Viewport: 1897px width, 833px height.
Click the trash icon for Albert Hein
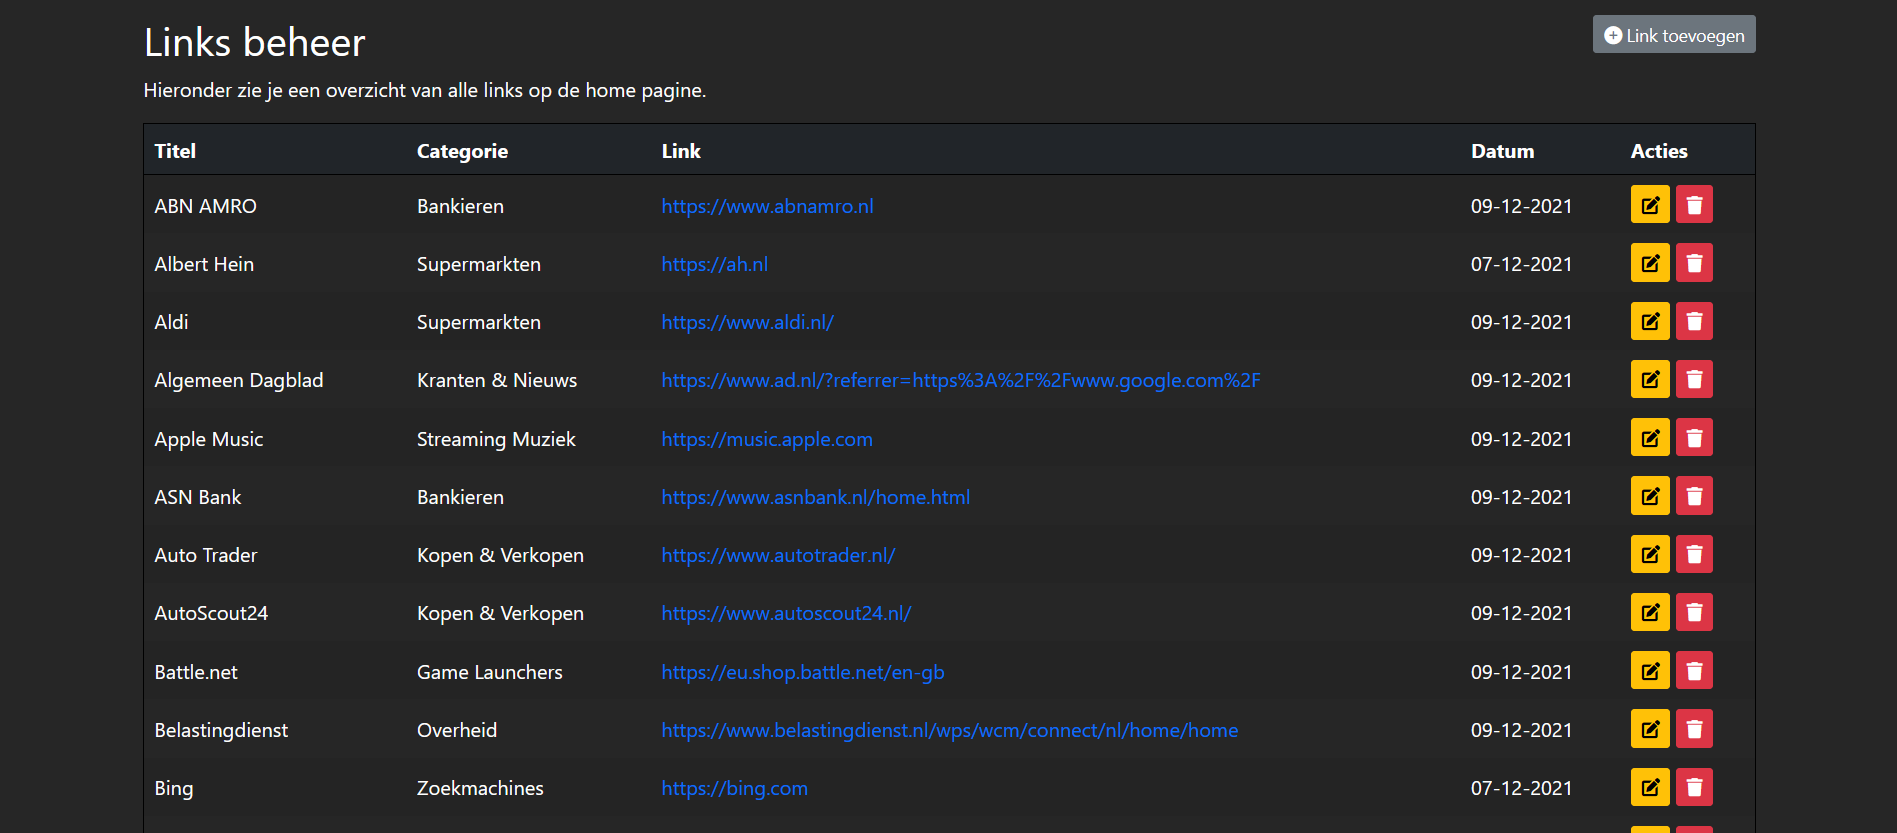coord(1694,263)
